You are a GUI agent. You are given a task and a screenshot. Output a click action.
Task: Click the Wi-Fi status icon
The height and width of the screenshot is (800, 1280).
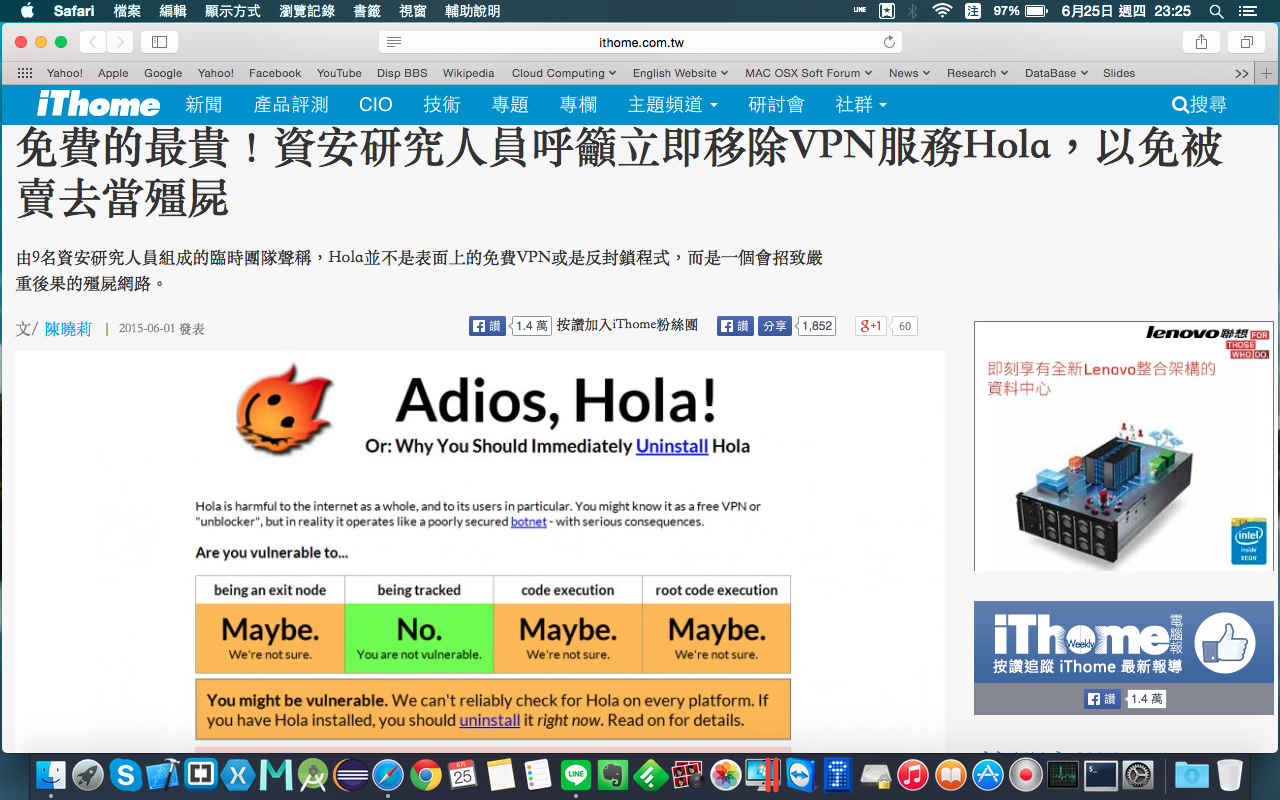941,11
